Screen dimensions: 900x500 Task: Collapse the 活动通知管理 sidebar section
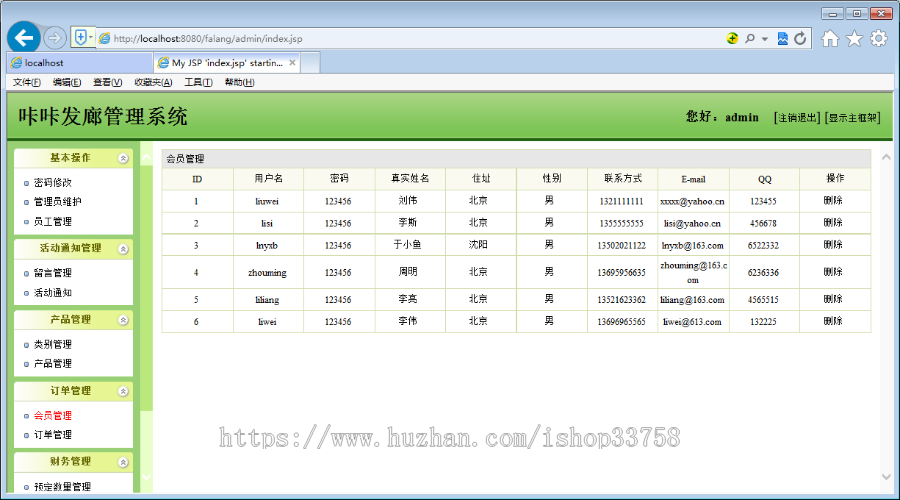click(123, 249)
